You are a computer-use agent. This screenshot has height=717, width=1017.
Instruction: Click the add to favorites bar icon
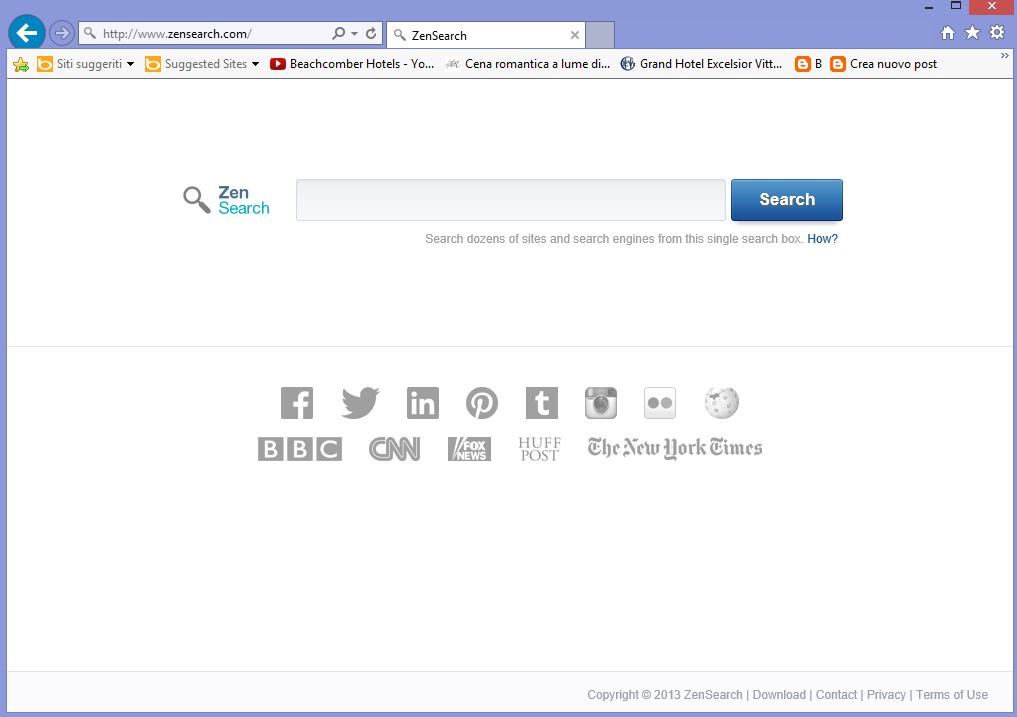(x=21, y=64)
